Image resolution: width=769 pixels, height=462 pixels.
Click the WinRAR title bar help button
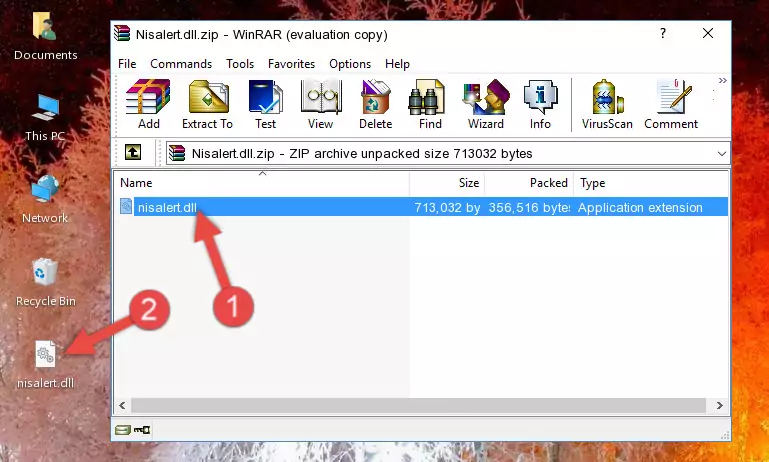(663, 33)
